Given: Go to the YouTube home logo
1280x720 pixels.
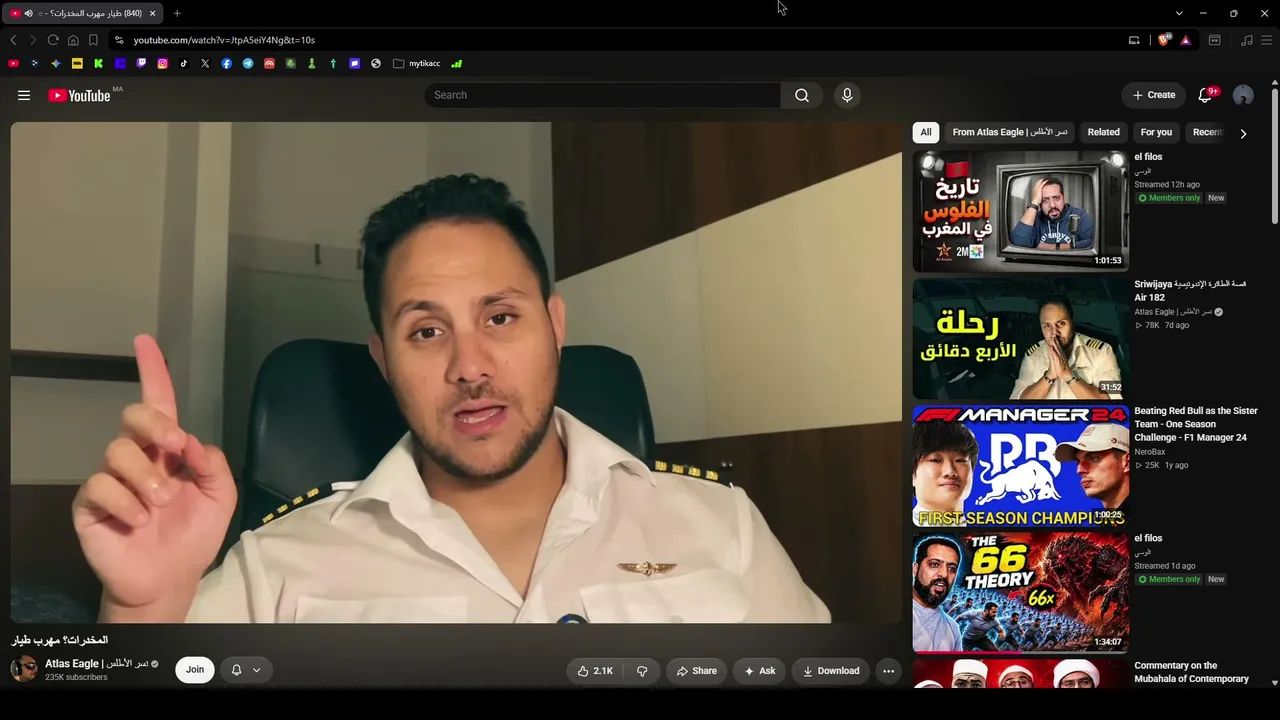Looking at the screenshot, I should tap(79, 95).
